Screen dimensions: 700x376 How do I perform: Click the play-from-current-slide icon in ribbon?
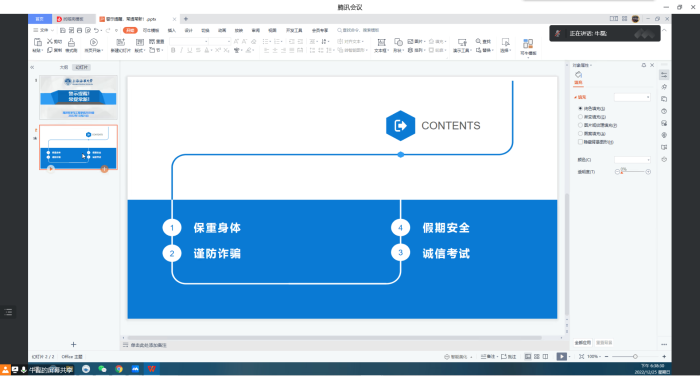94,42
